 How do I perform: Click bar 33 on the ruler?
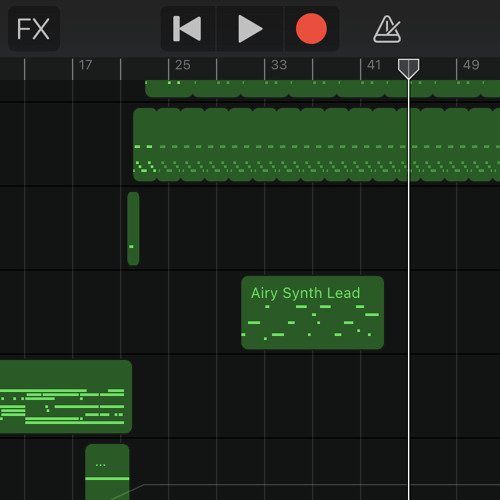click(279, 65)
